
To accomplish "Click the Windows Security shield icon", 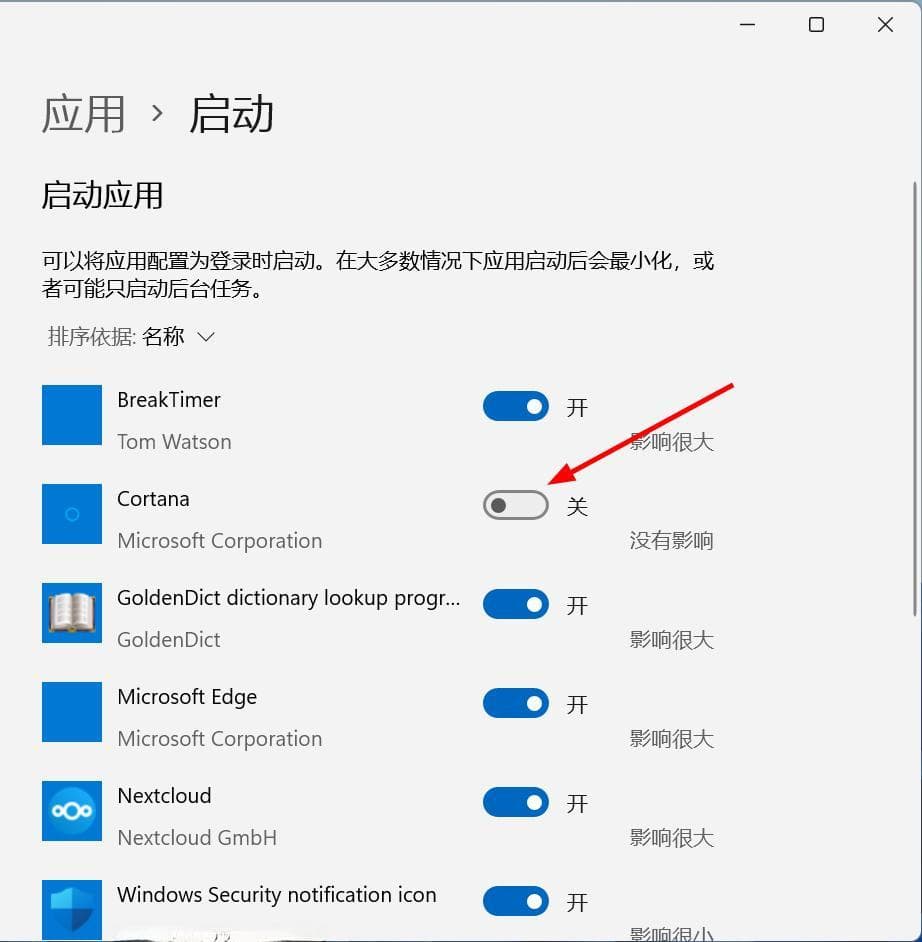I will click(x=72, y=910).
